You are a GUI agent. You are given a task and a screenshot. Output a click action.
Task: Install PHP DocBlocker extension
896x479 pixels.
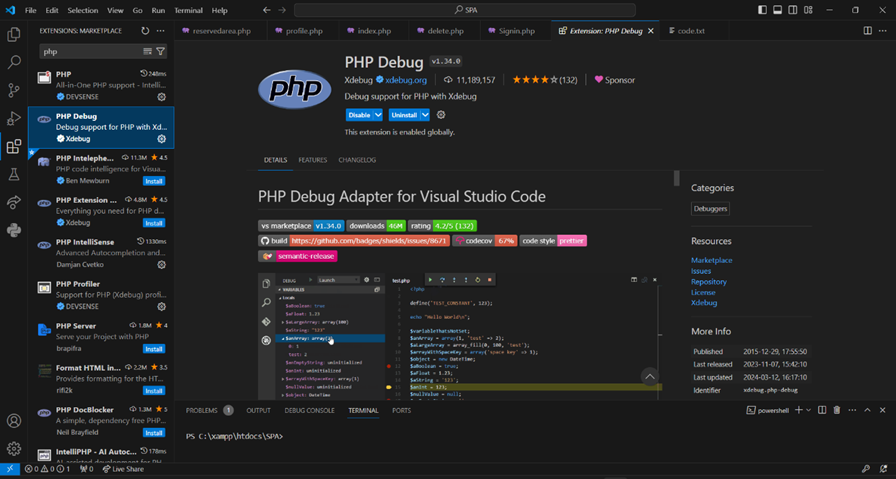(154, 433)
